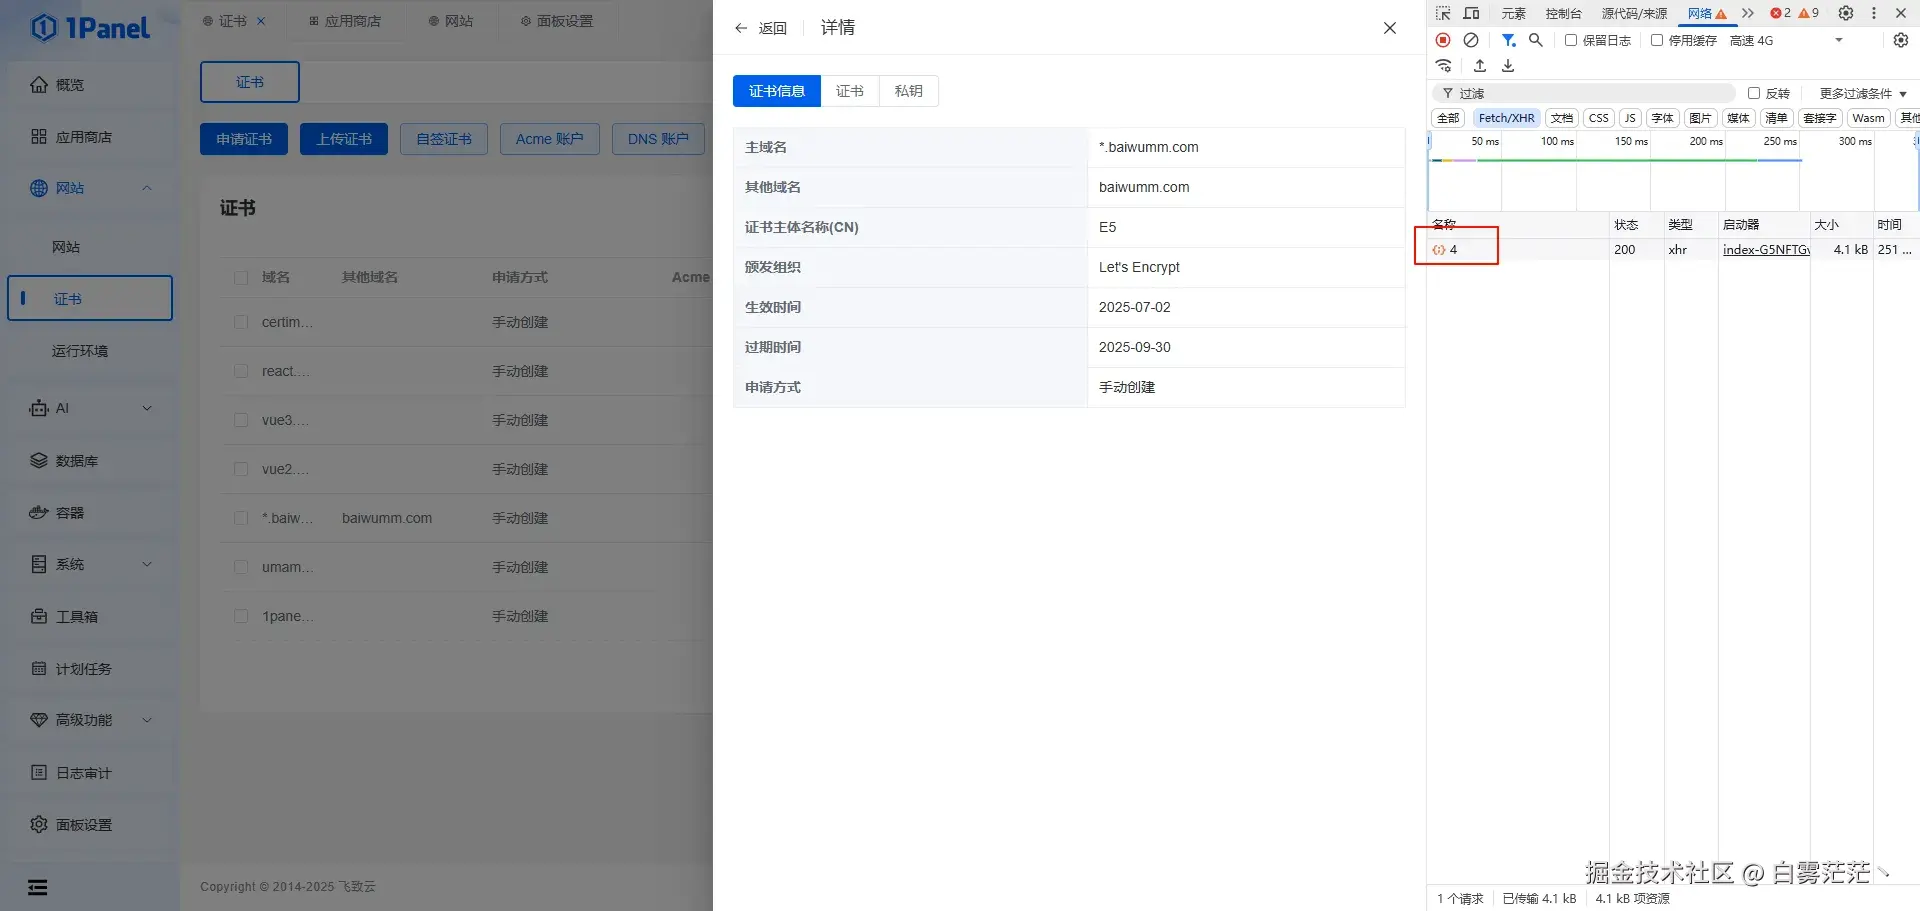Show more DevTools tabs chevron

pyautogui.click(x=1748, y=13)
